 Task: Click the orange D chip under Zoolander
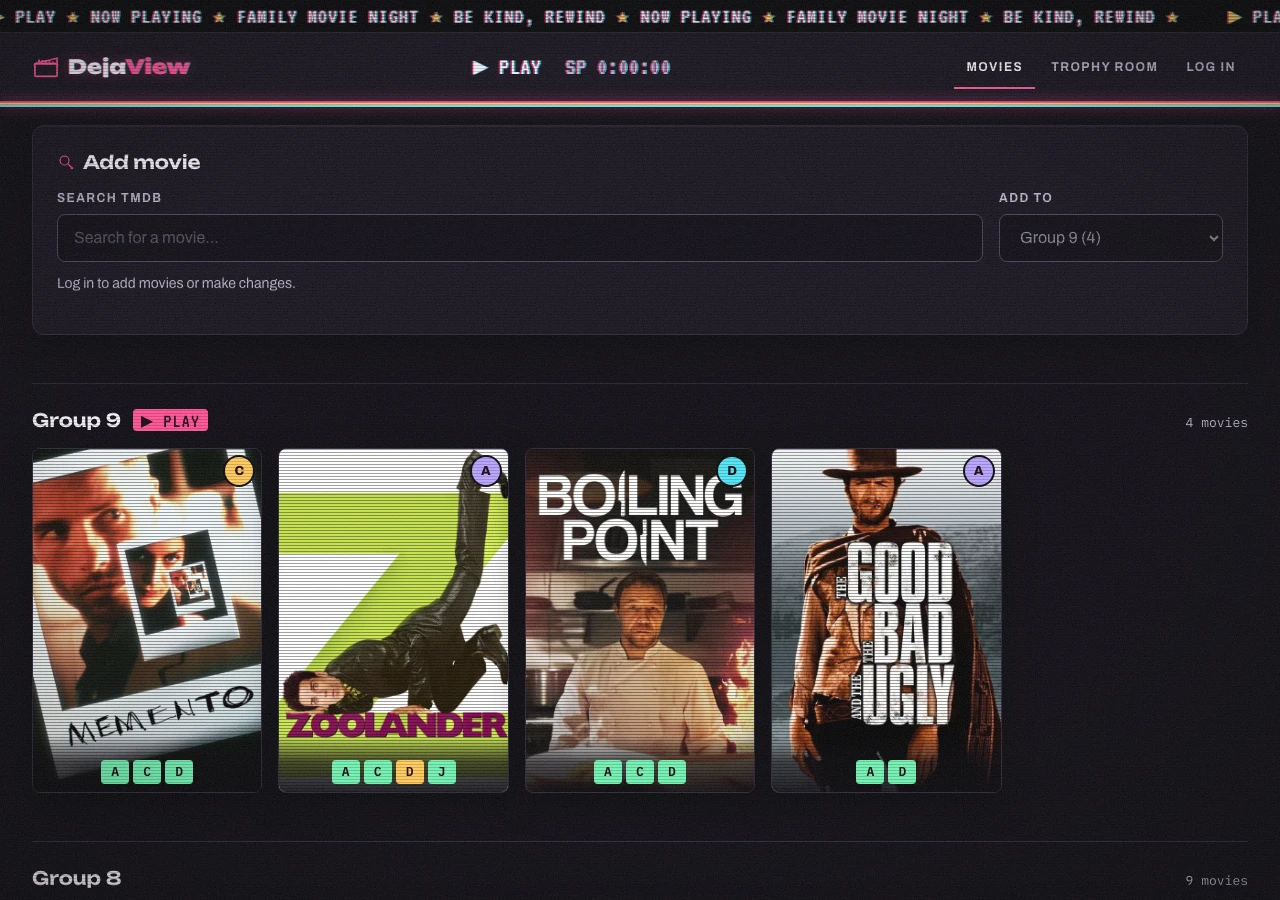coord(410,772)
